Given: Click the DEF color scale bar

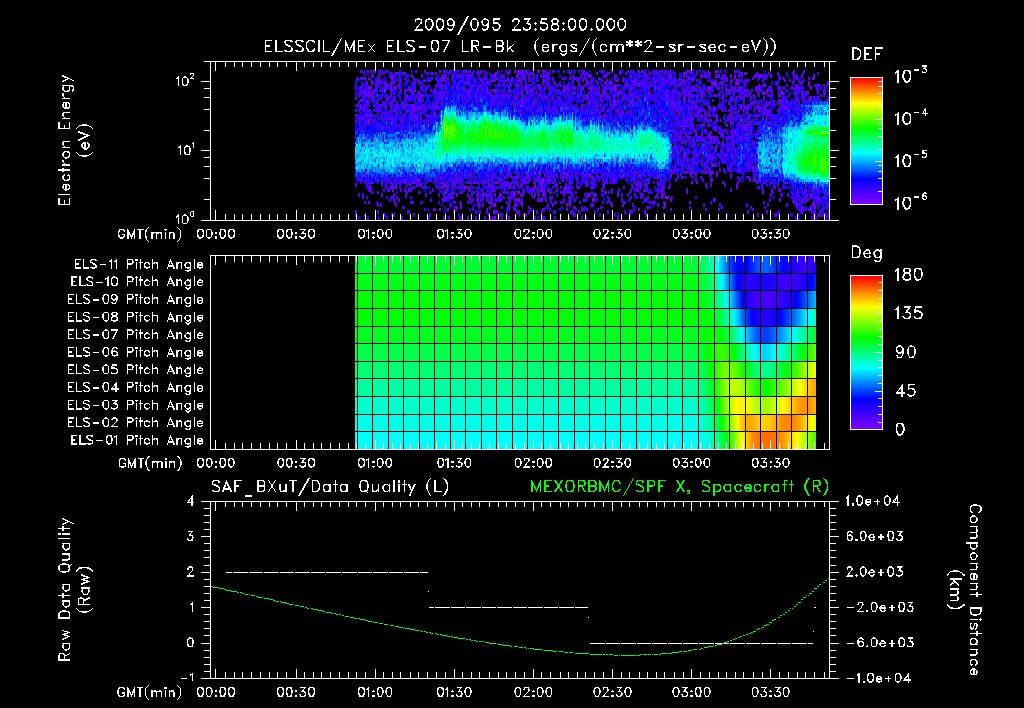Looking at the screenshot, I should 866,141.
